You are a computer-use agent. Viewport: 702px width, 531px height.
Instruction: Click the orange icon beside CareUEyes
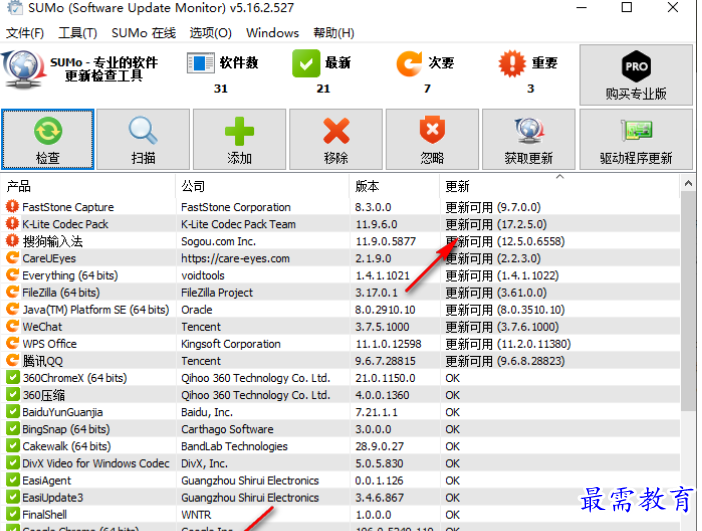[x=12, y=258]
